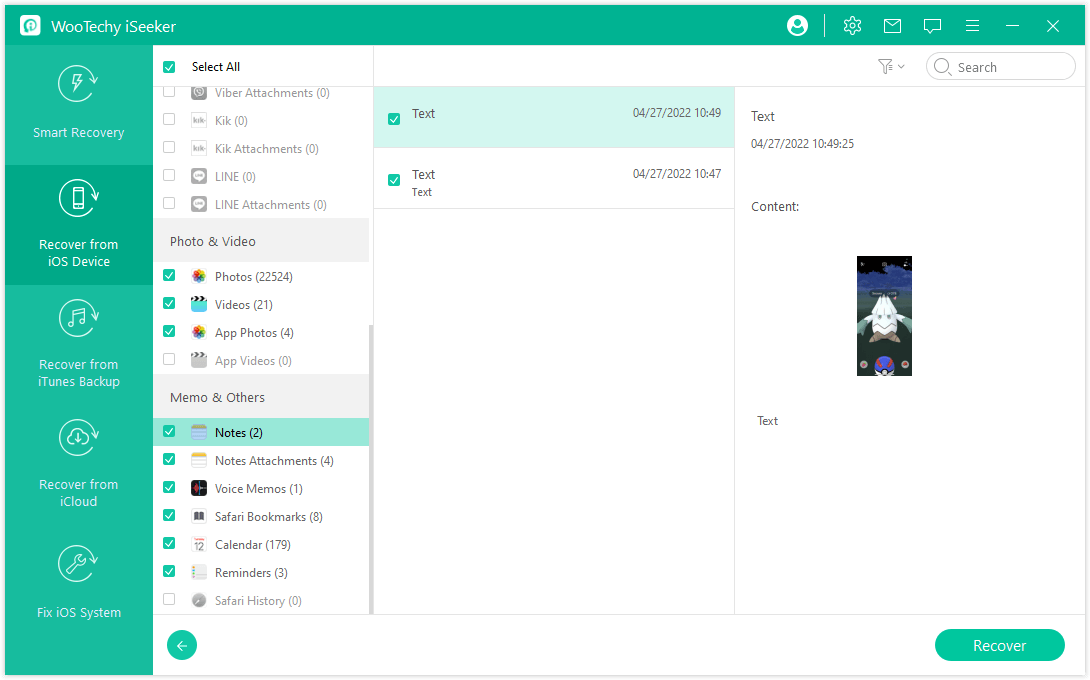Open the feedback chat bubble icon
1090x680 pixels.
click(932, 26)
